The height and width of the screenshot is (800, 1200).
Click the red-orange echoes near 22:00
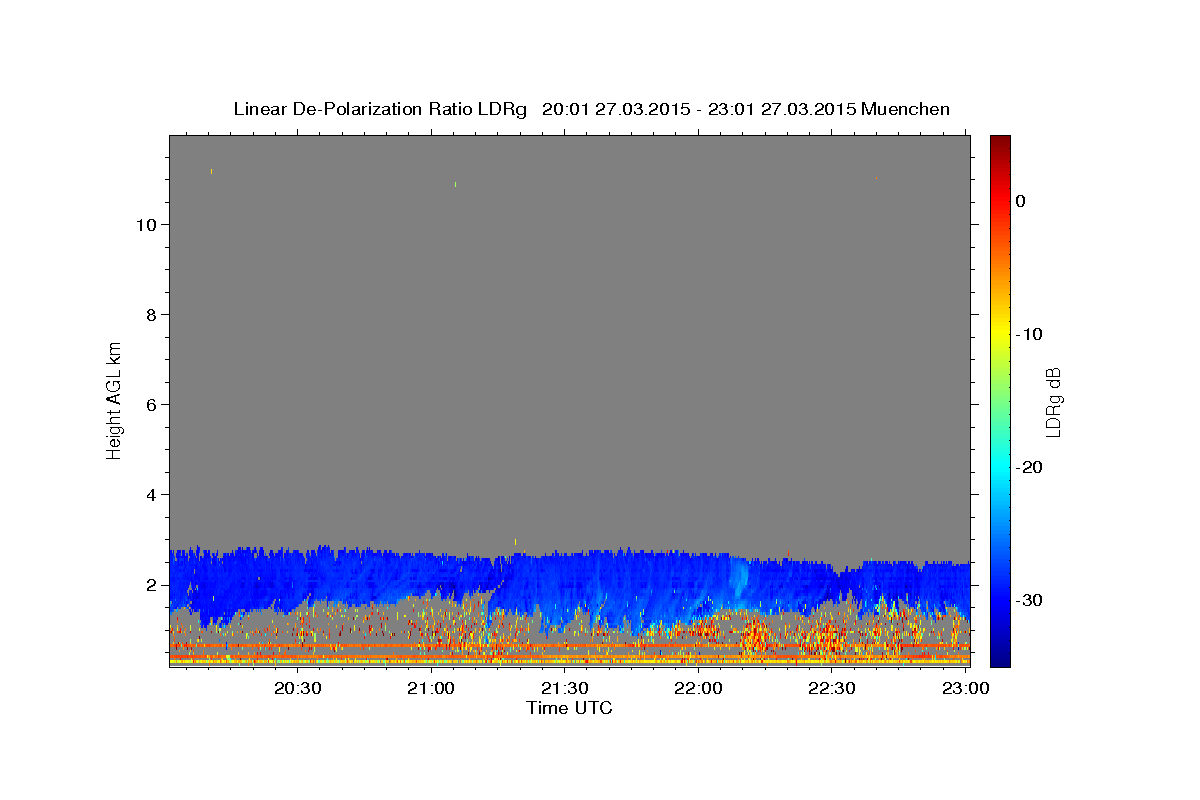click(700, 630)
